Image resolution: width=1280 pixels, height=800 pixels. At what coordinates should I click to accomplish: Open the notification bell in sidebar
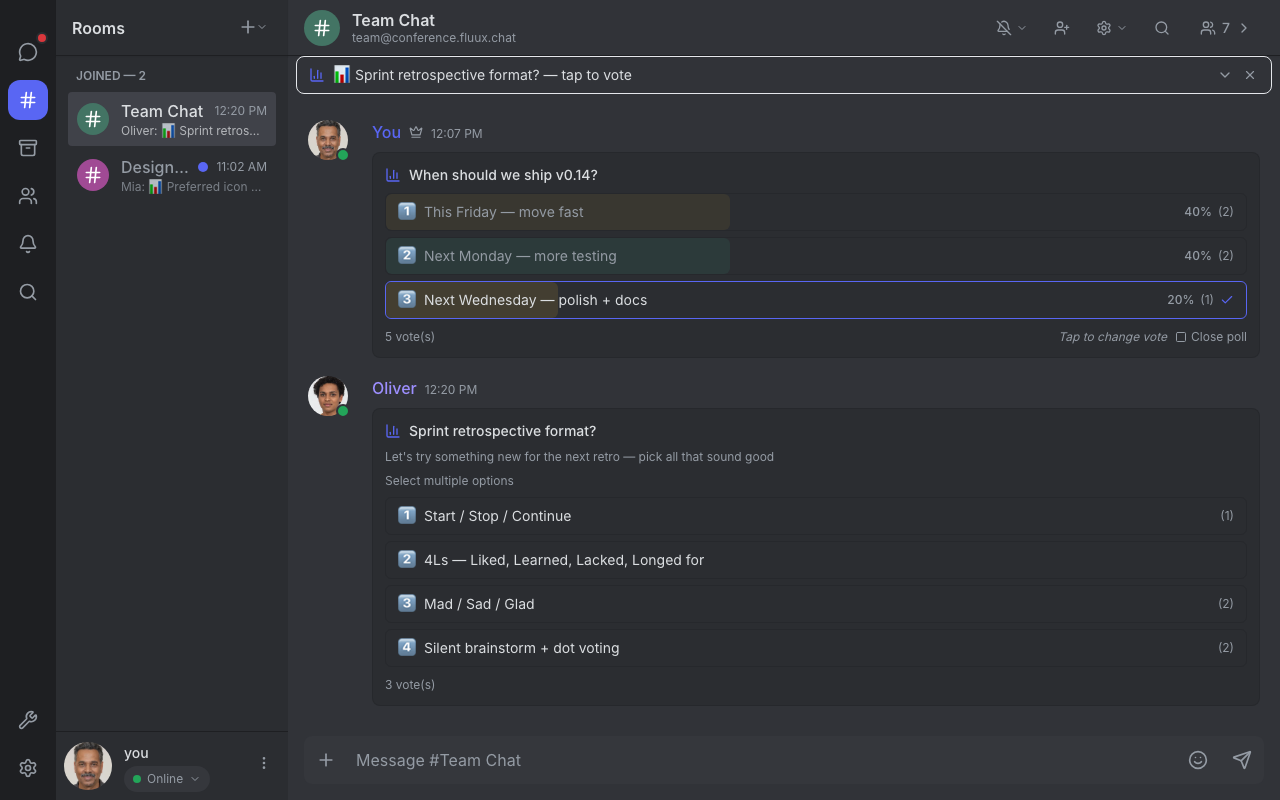pyautogui.click(x=28, y=244)
